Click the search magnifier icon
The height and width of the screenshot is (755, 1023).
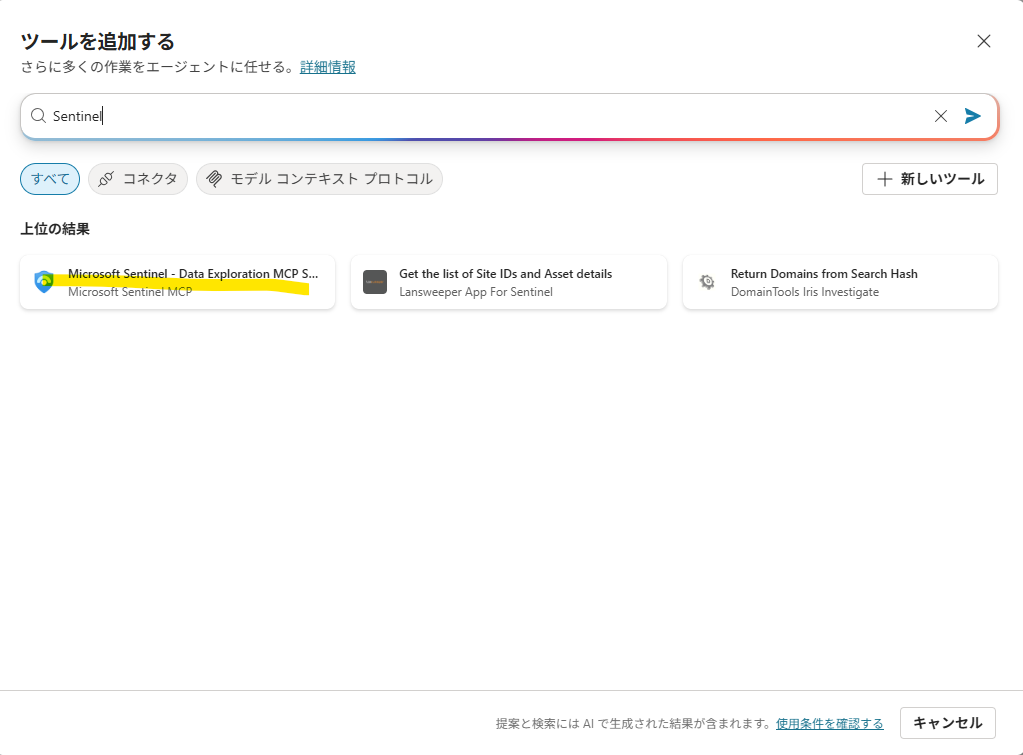38,116
